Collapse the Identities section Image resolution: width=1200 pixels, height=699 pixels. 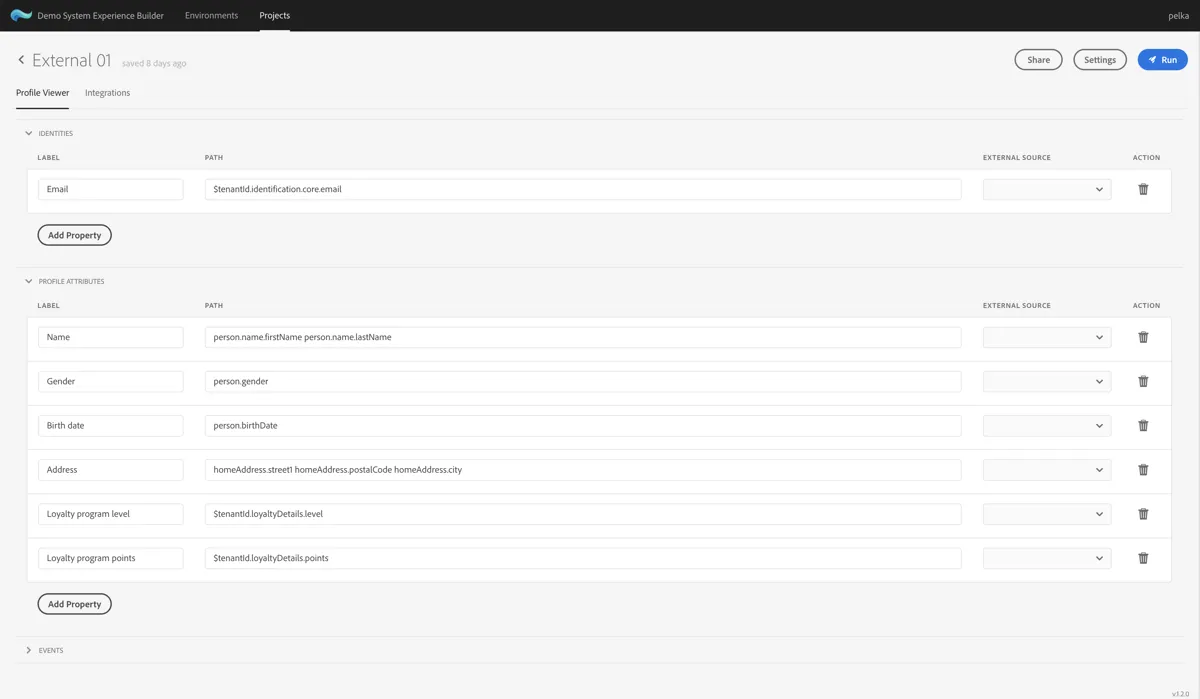click(28, 133)
